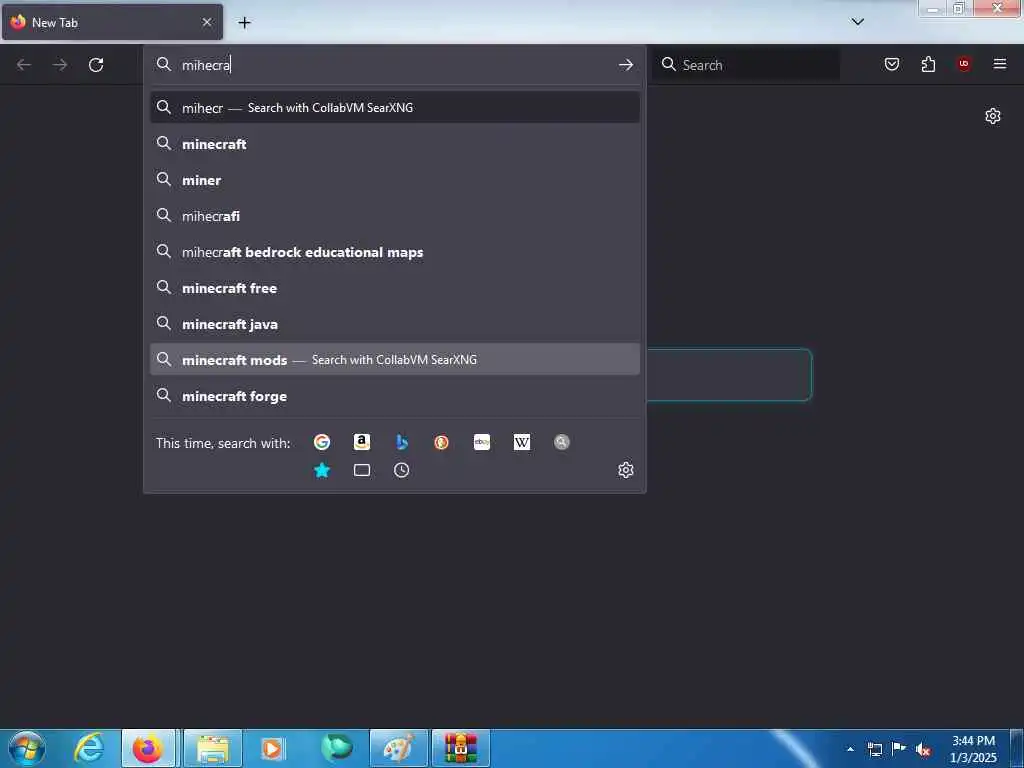Launch Internet Explorer from taskbar
This screenshot has height=768, width=1024.
(x=89, y=748)
